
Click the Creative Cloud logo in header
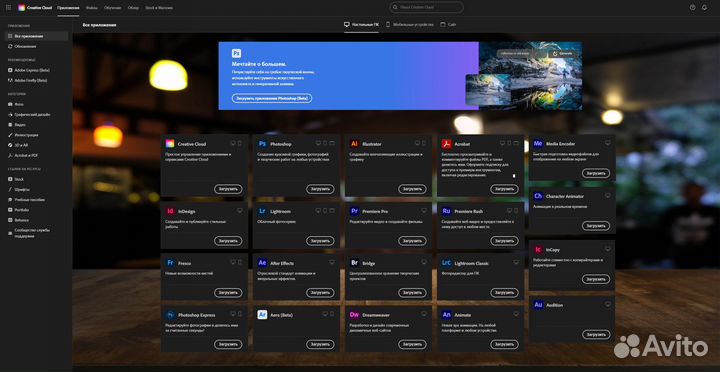point(22,7)
